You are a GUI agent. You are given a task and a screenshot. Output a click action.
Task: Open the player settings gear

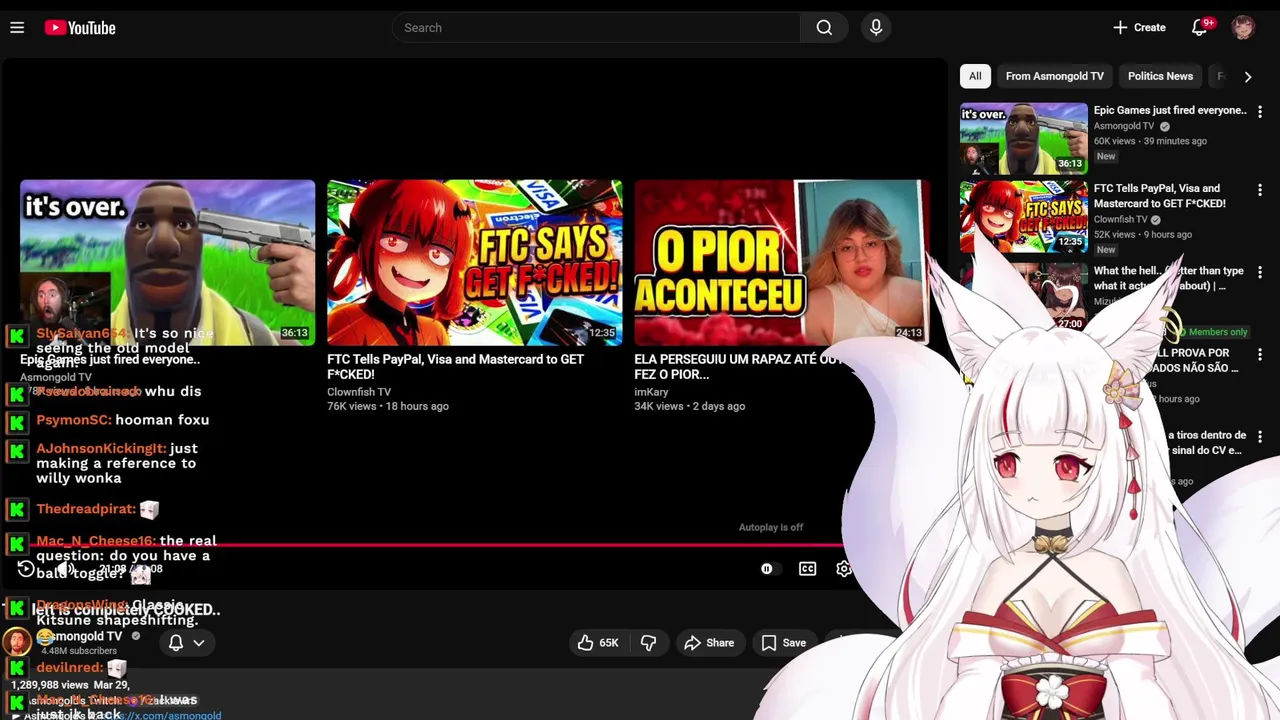tap(843, 569)
